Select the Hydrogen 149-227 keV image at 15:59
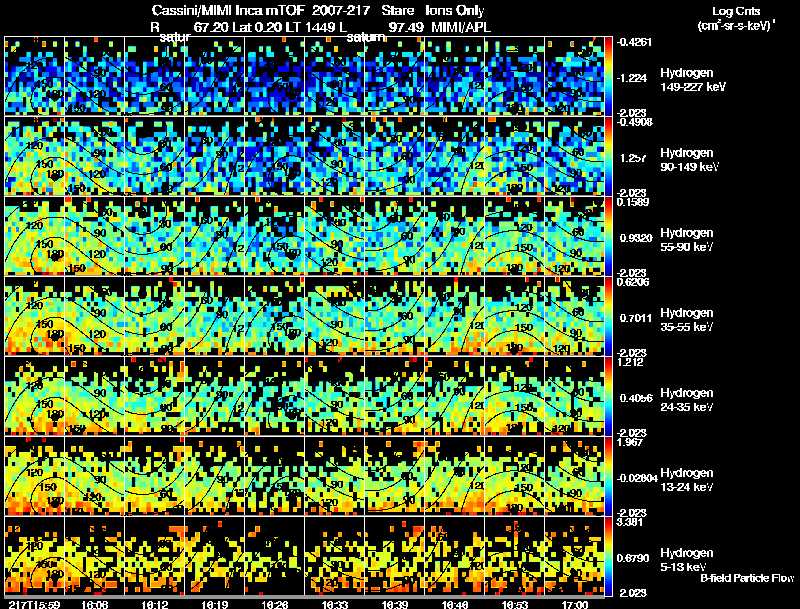 pyautogui.click(x=35, y=76)
